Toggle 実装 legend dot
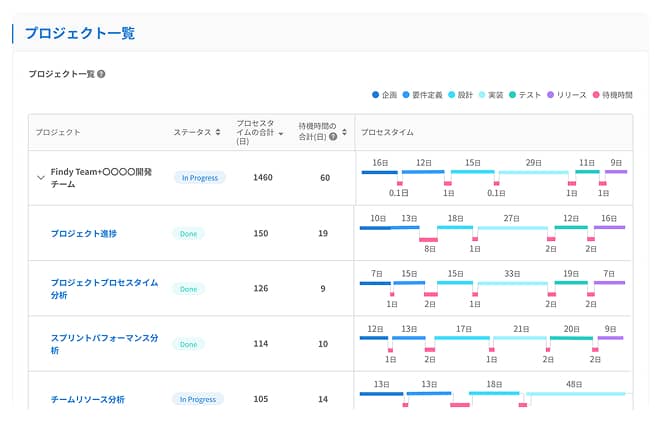 (x=482, y=95)
